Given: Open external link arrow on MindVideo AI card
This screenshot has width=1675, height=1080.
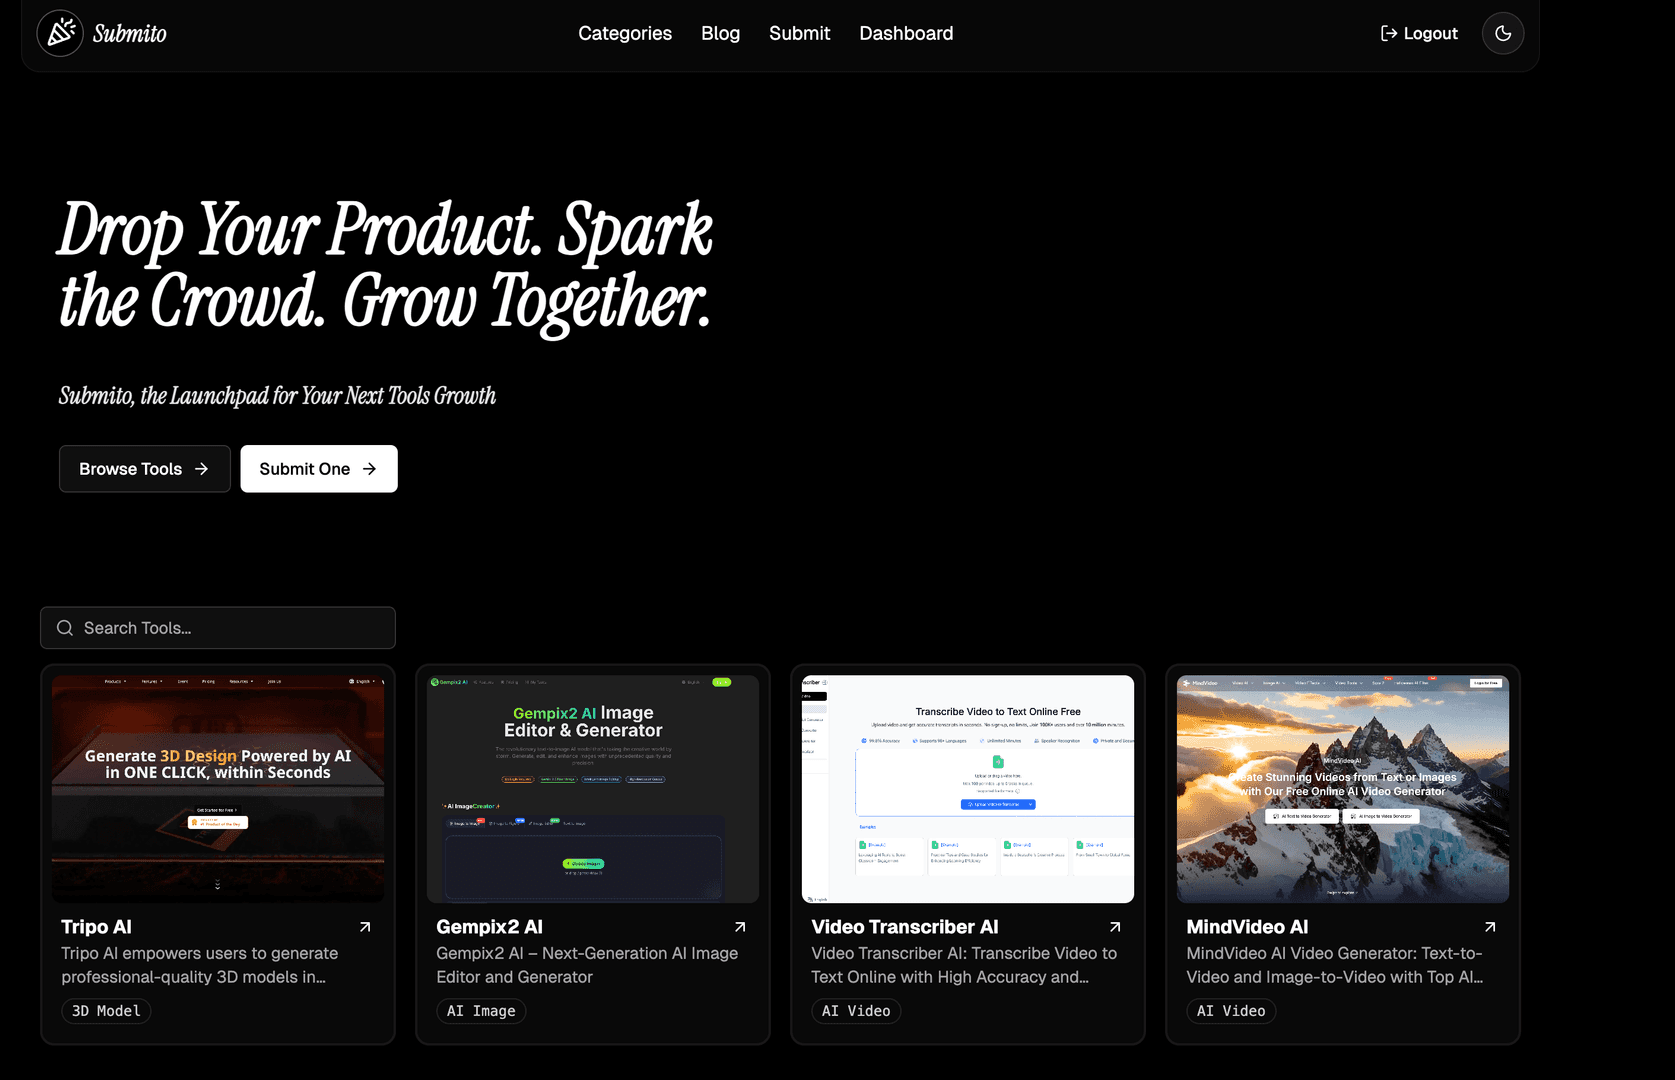Looking at the screenshot, I should pos(1490,927).
